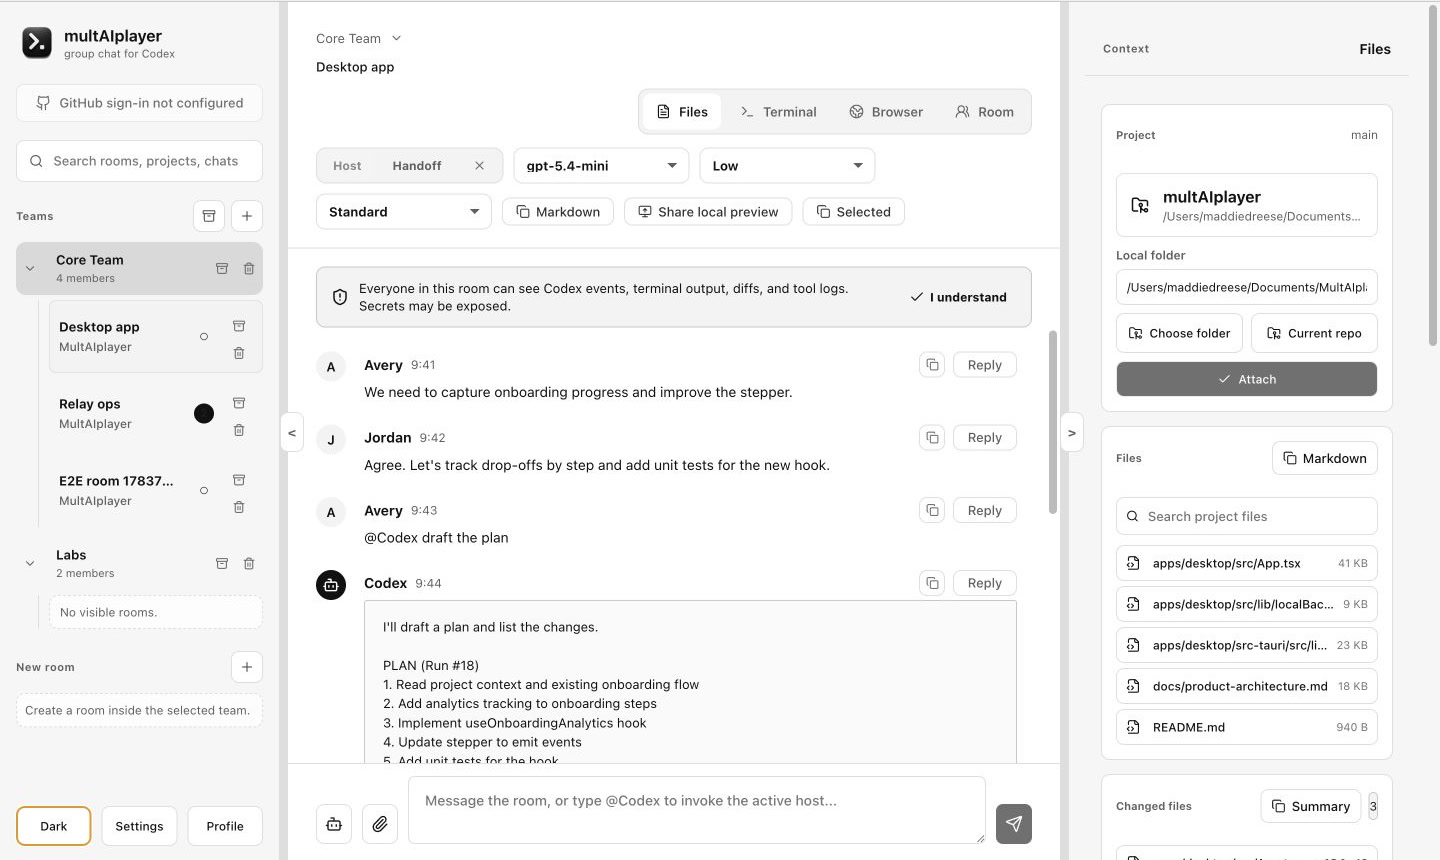Screen dimensions: 1440x860
Task: Add a new team with plus icon
Action: [x=247, y=216]
